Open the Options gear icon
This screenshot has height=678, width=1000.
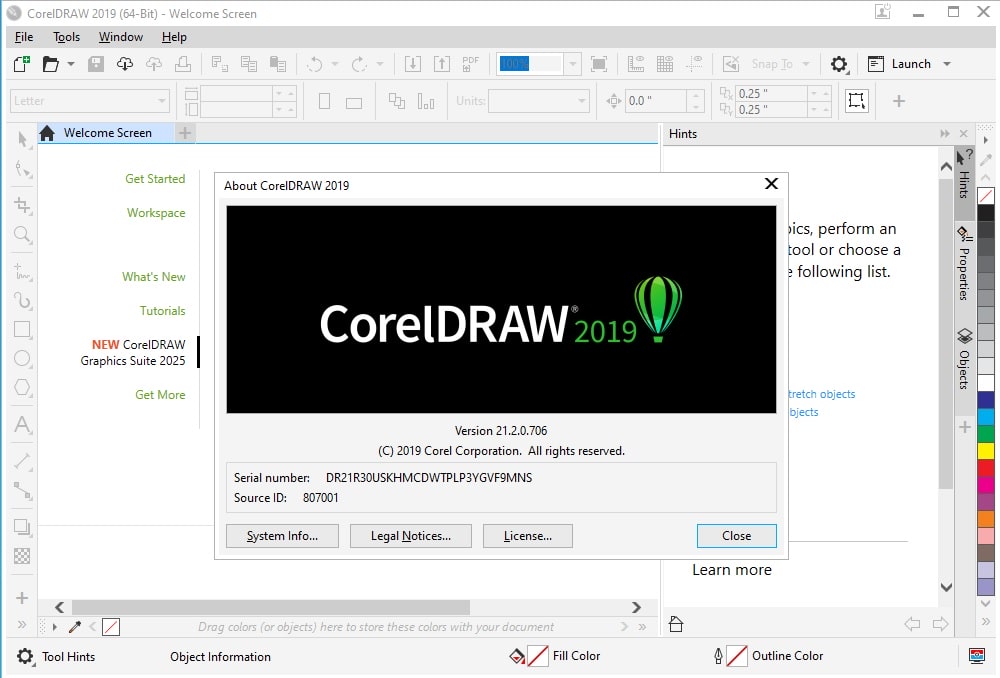click(839, 63)
